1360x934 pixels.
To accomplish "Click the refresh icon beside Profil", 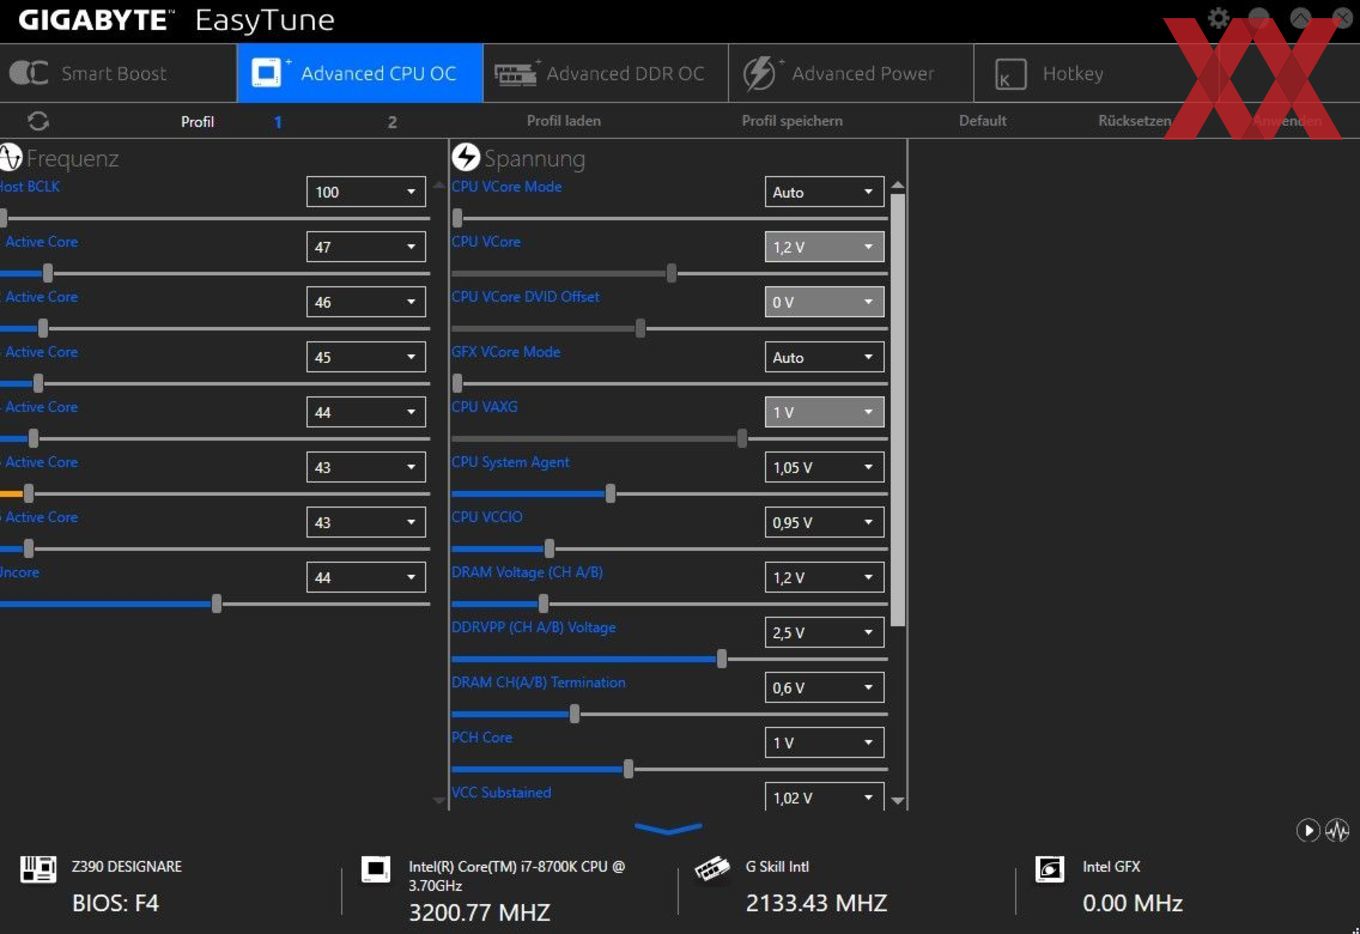I will click(38, 121).
